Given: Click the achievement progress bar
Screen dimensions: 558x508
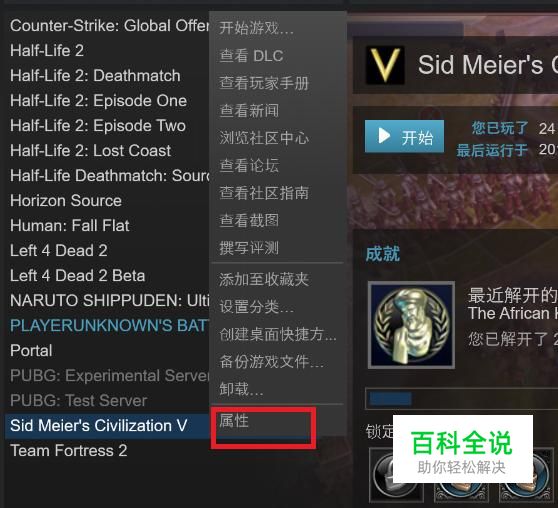Looking at the screenshot, I should pyautogui.click(x=462, y=399).
